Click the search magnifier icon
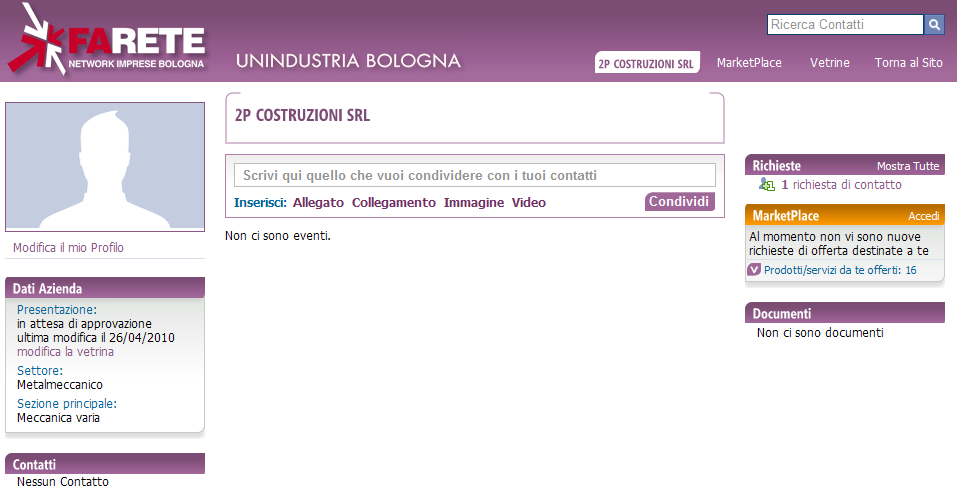 pos(934,24)
